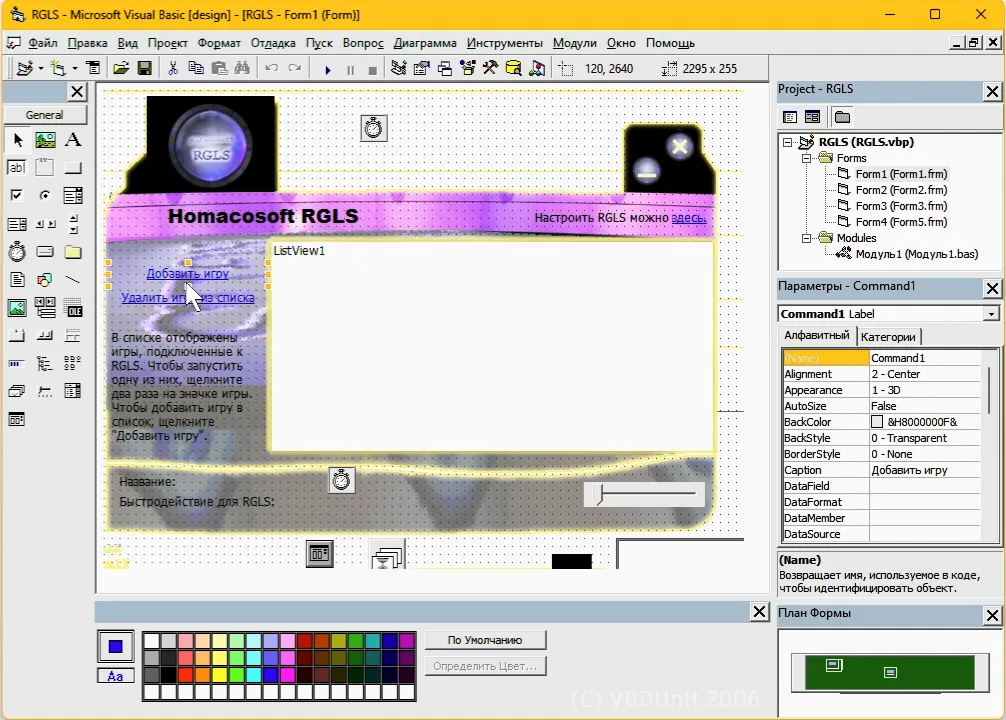Screen dimensions: 1006x720
Task: Switch to the Категории tab
Action: tap(889, 336)
